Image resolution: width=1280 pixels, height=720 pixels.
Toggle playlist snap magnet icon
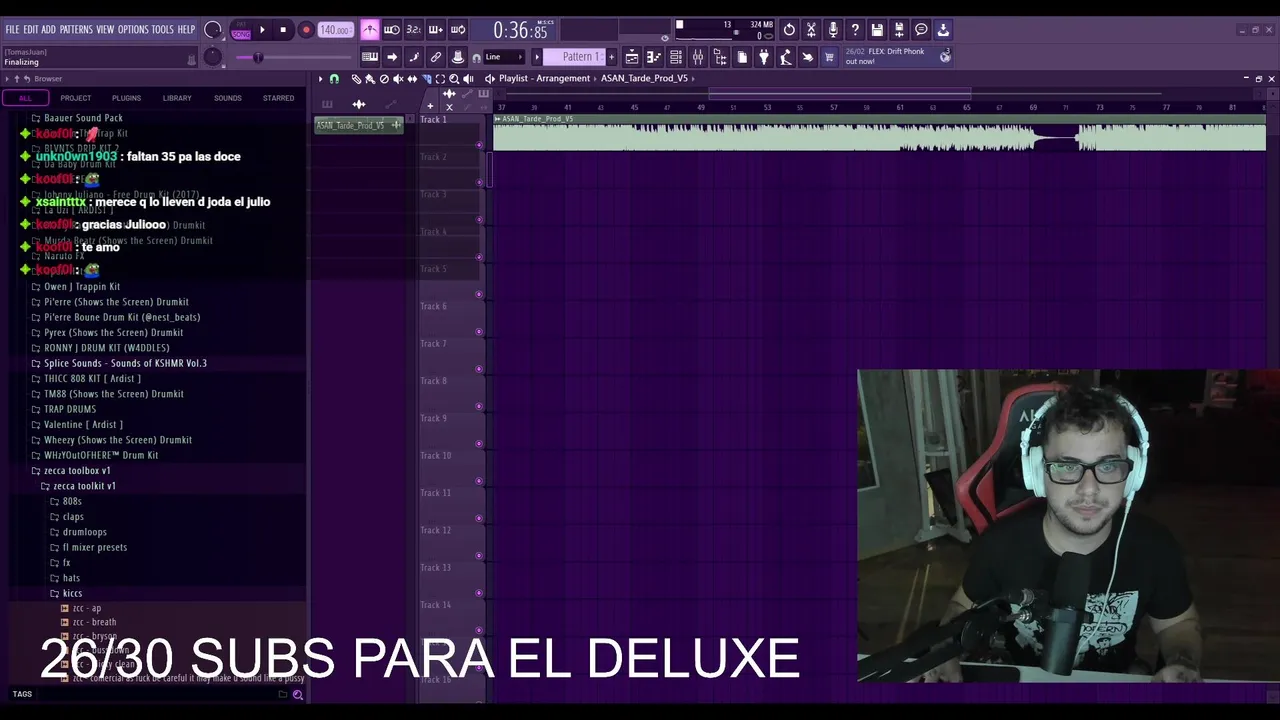point(334,79)
